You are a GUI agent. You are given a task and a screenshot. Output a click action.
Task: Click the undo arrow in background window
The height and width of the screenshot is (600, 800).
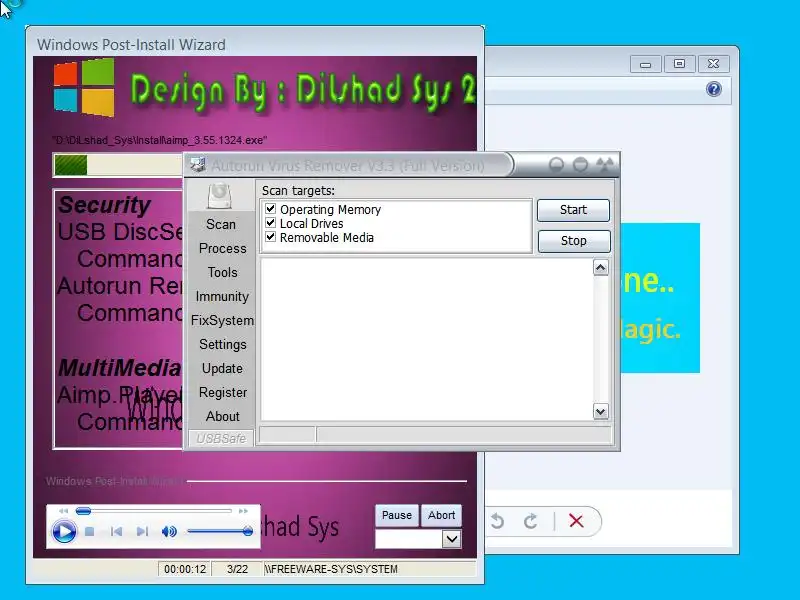(497, 521)
